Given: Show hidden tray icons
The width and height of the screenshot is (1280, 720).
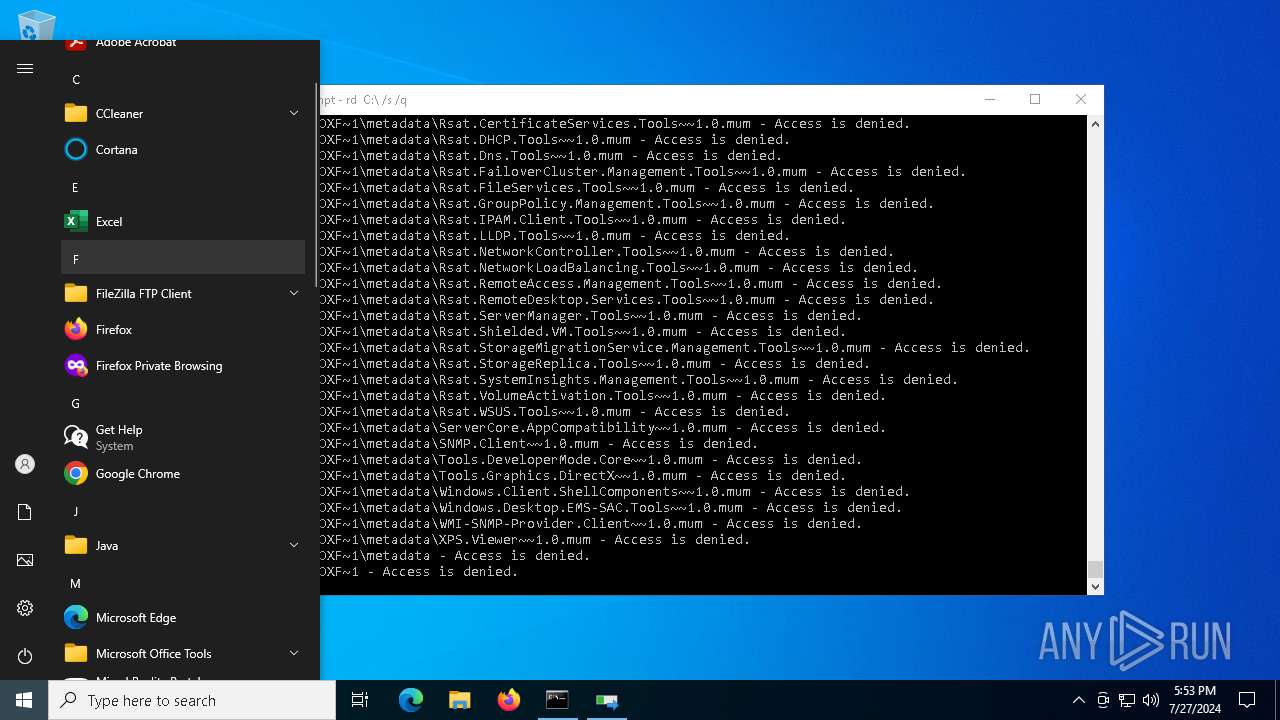Looking at the screenshot, I should [1078, 700].
